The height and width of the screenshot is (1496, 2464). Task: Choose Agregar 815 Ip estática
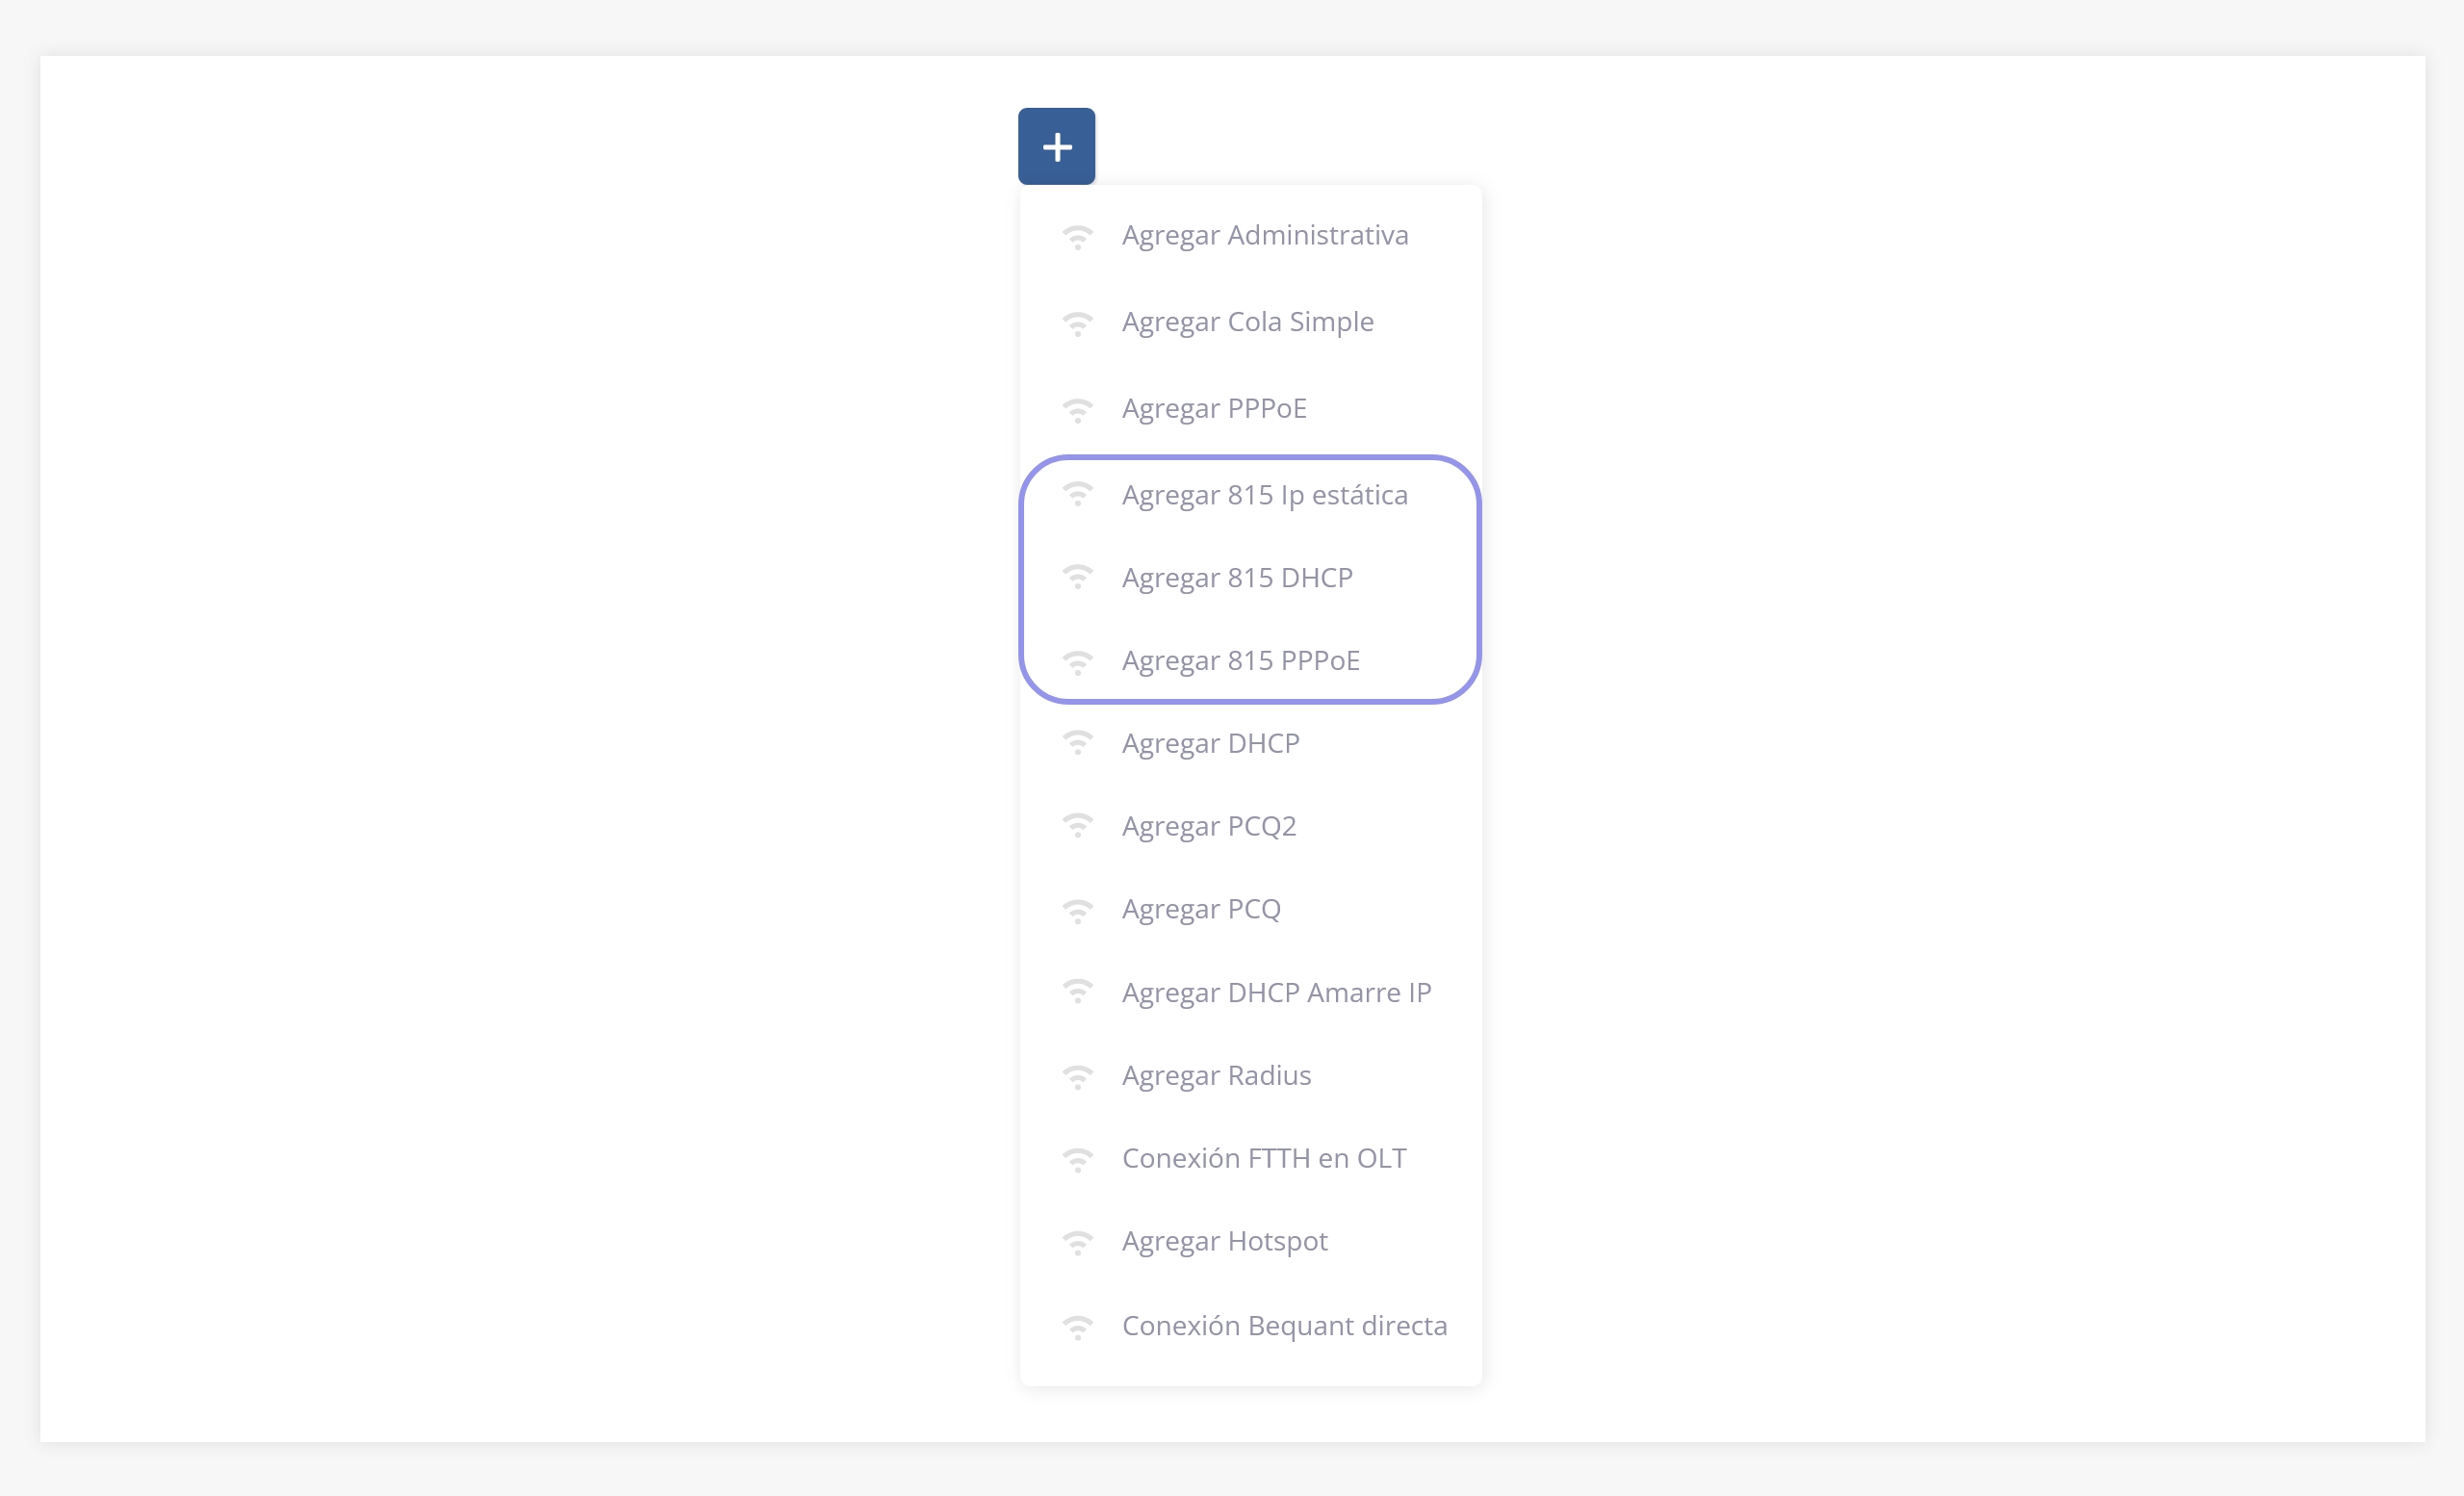[x=1264, y=495]
